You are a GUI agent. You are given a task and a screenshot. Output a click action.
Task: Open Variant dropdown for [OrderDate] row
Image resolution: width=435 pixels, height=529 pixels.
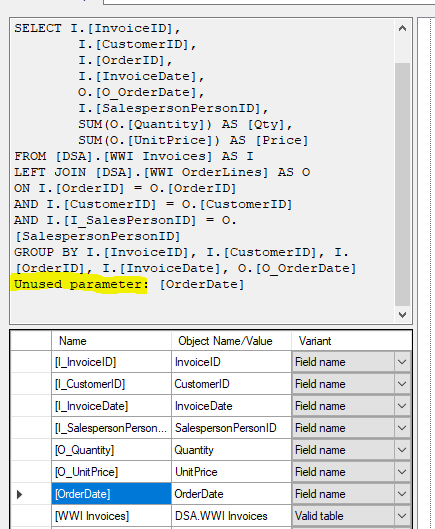point(402,494)
